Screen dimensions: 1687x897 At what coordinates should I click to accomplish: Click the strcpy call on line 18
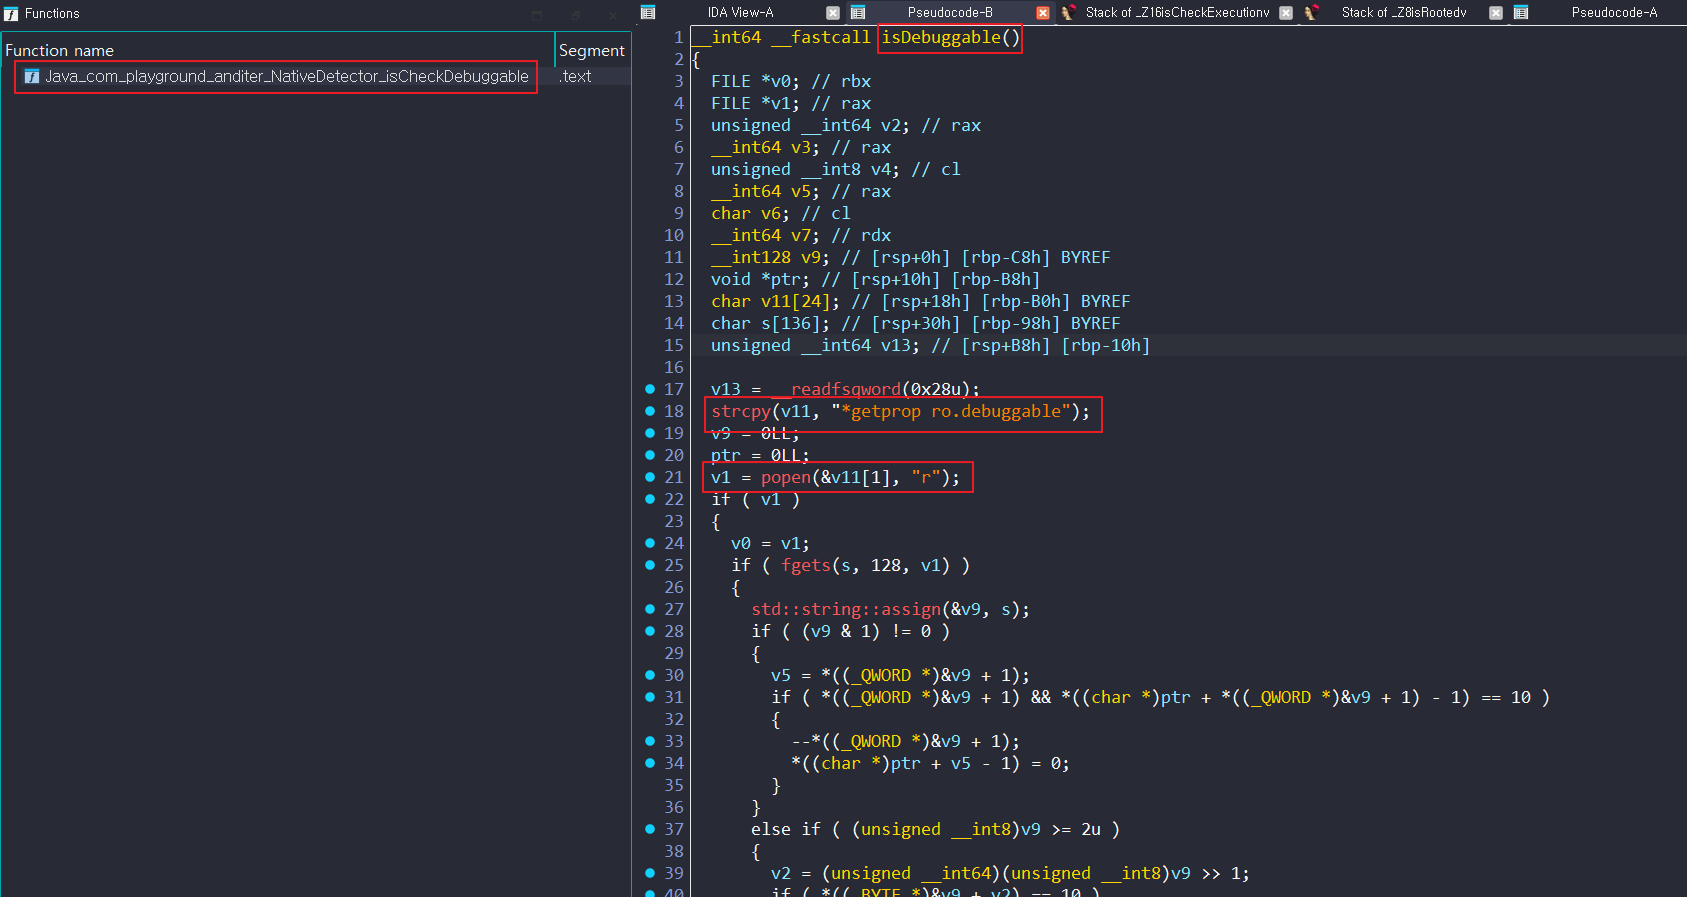coord(741,411)
